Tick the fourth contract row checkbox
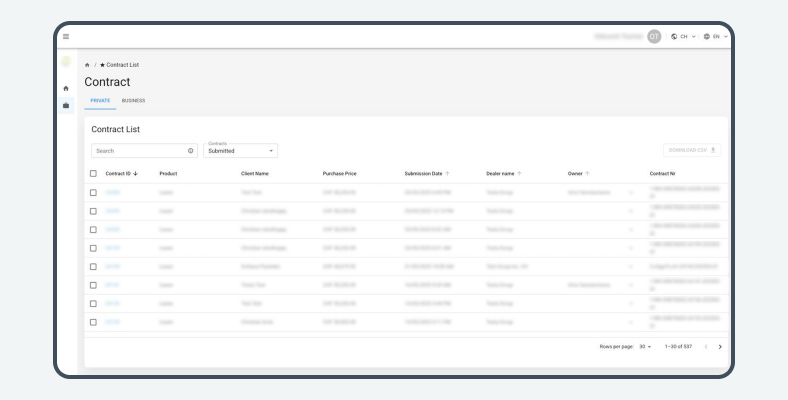This screenshot has width=788, height=400. (93, 248)
